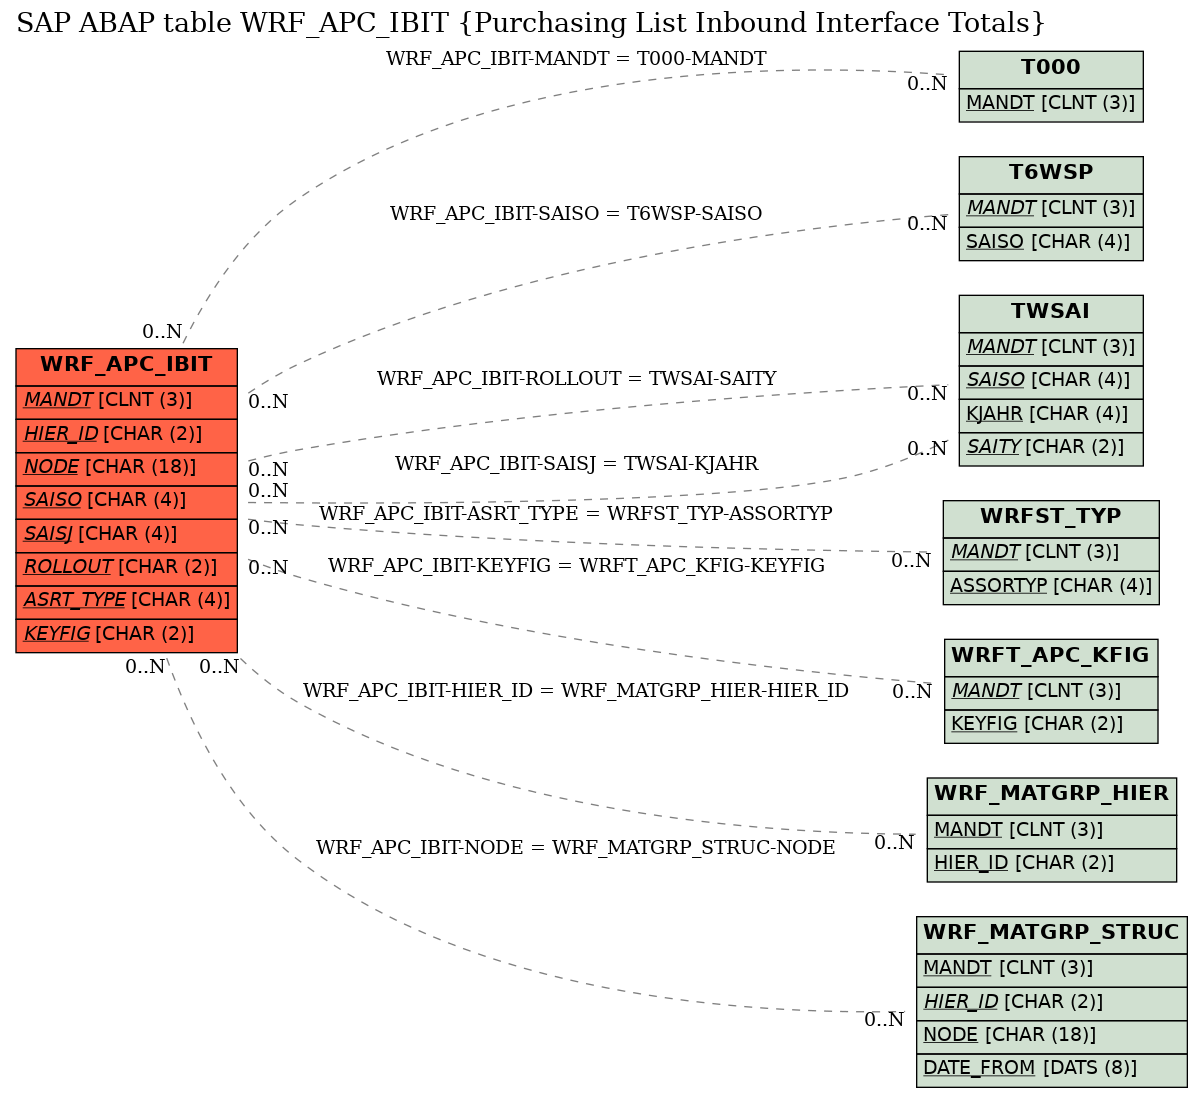Click the WRF_APC_IBIT table header

click(127, 365)
